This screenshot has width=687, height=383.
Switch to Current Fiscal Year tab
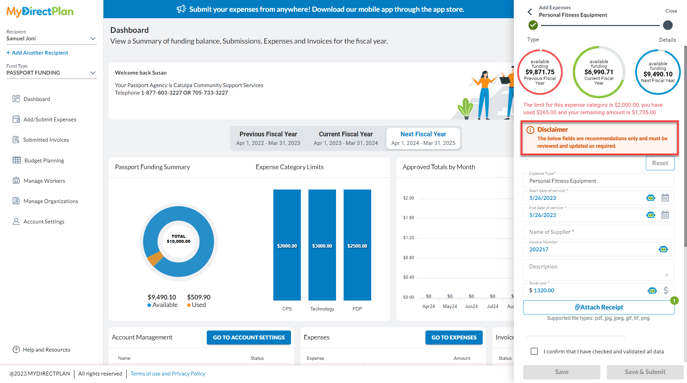pyautogui.click(x=346, y=138)
